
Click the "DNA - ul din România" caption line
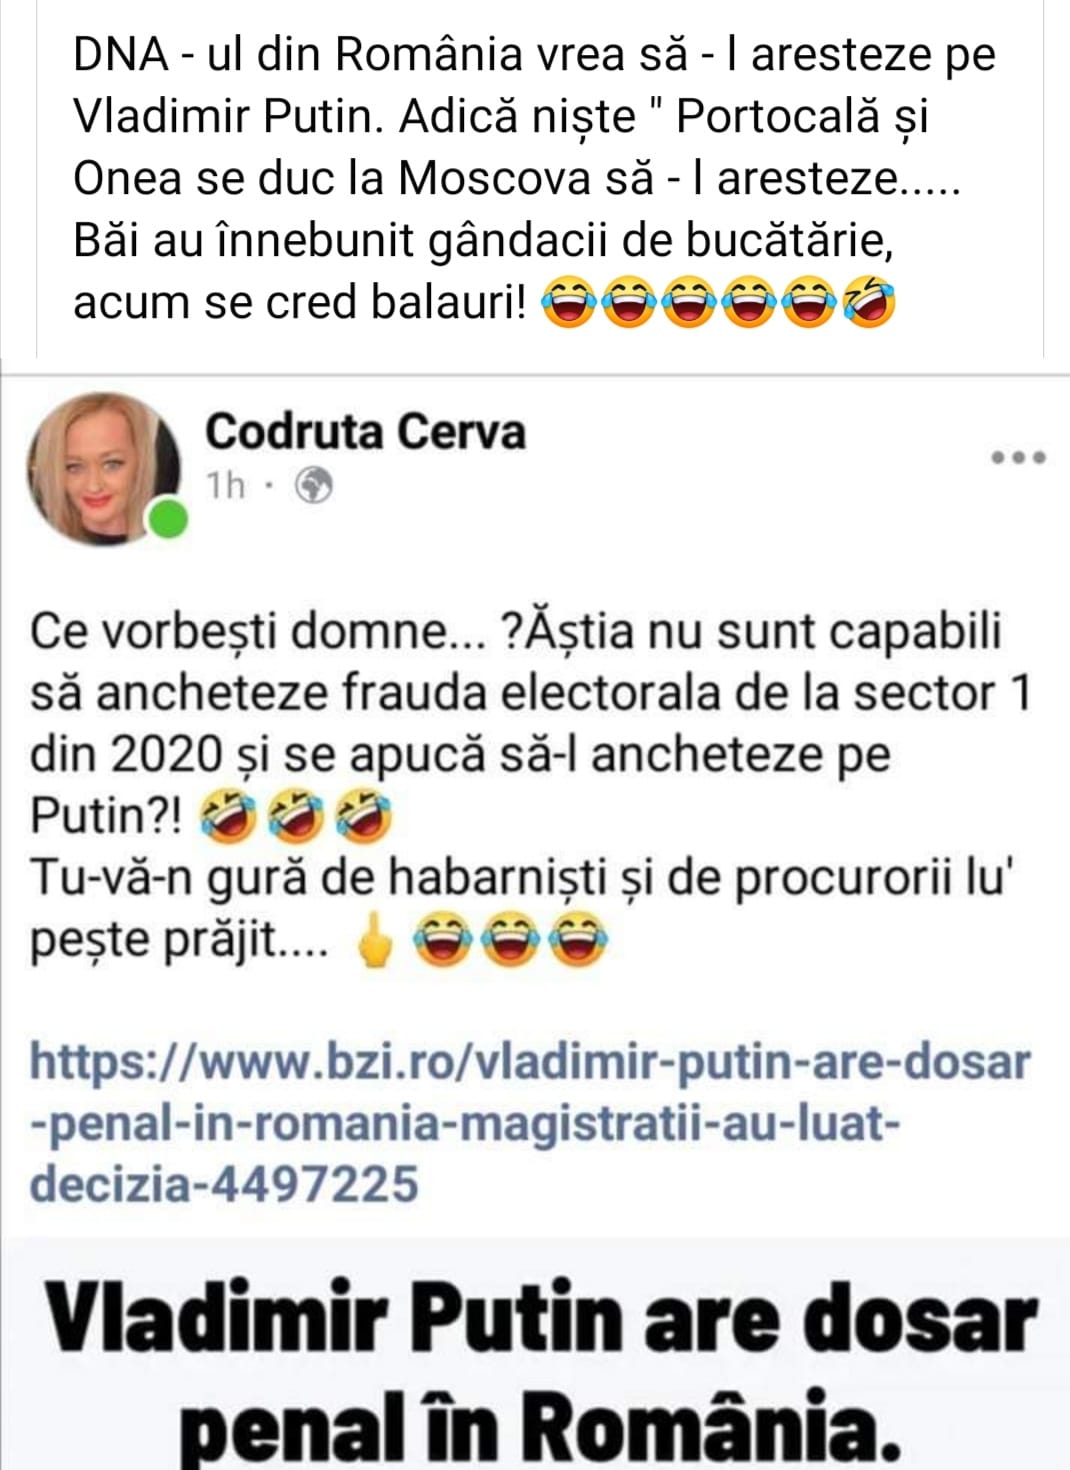[534, 53]
